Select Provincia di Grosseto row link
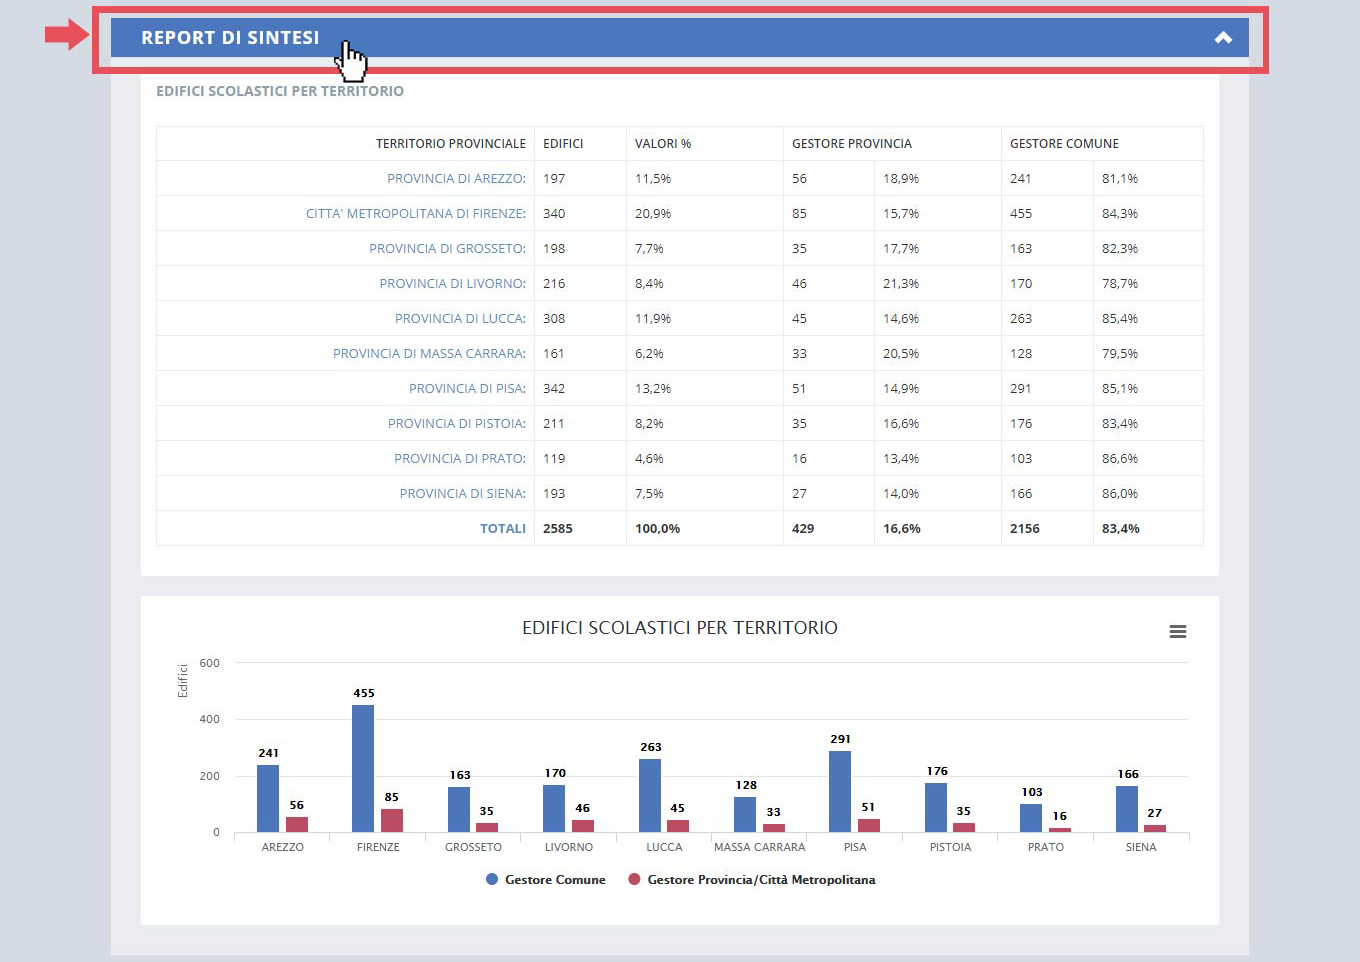Viewport: 1360px width, 962px height. coord(447,249)
